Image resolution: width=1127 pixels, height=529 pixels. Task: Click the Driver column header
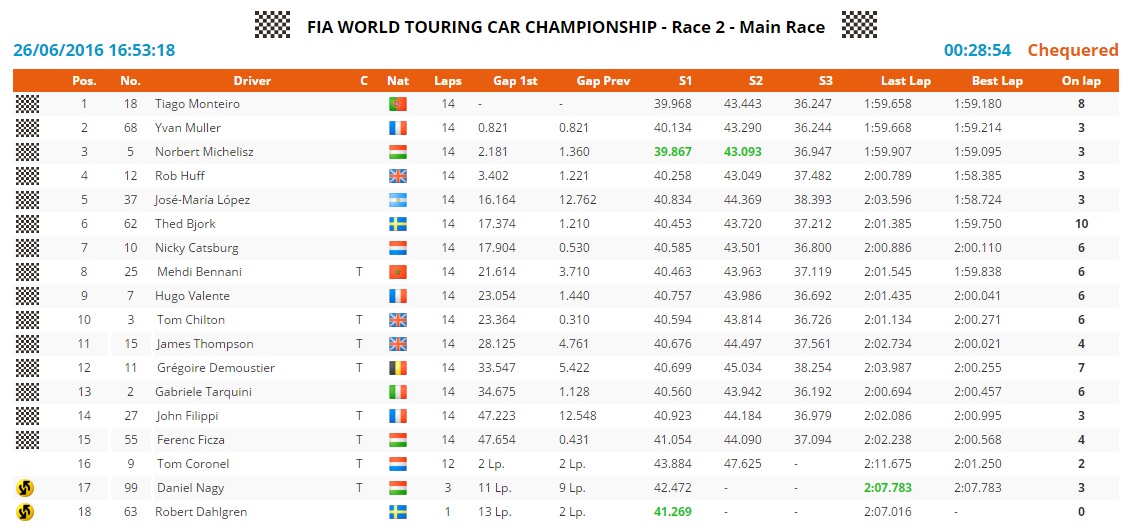[x=252, y=81]
